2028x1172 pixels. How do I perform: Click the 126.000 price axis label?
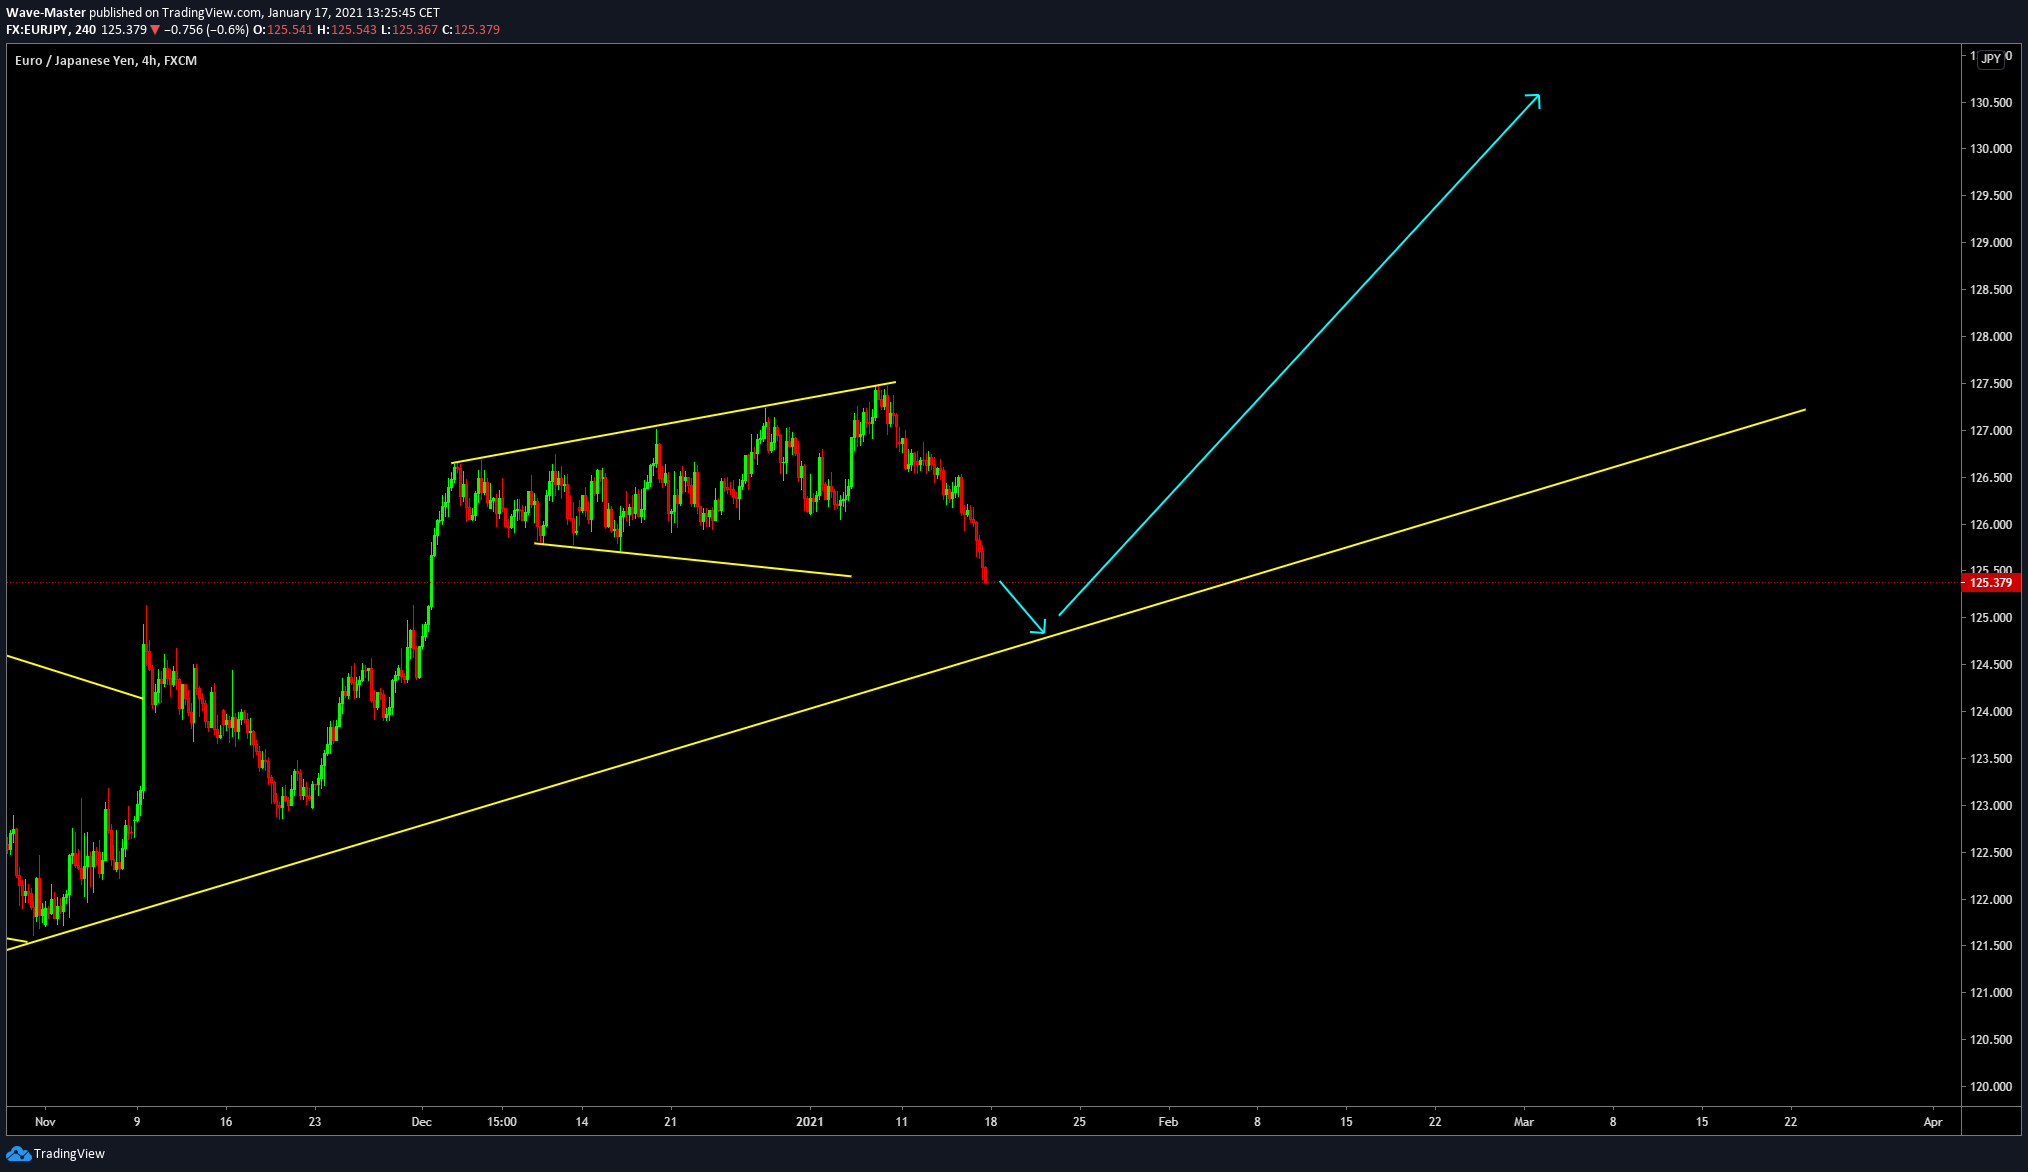tap(1991, 525)
